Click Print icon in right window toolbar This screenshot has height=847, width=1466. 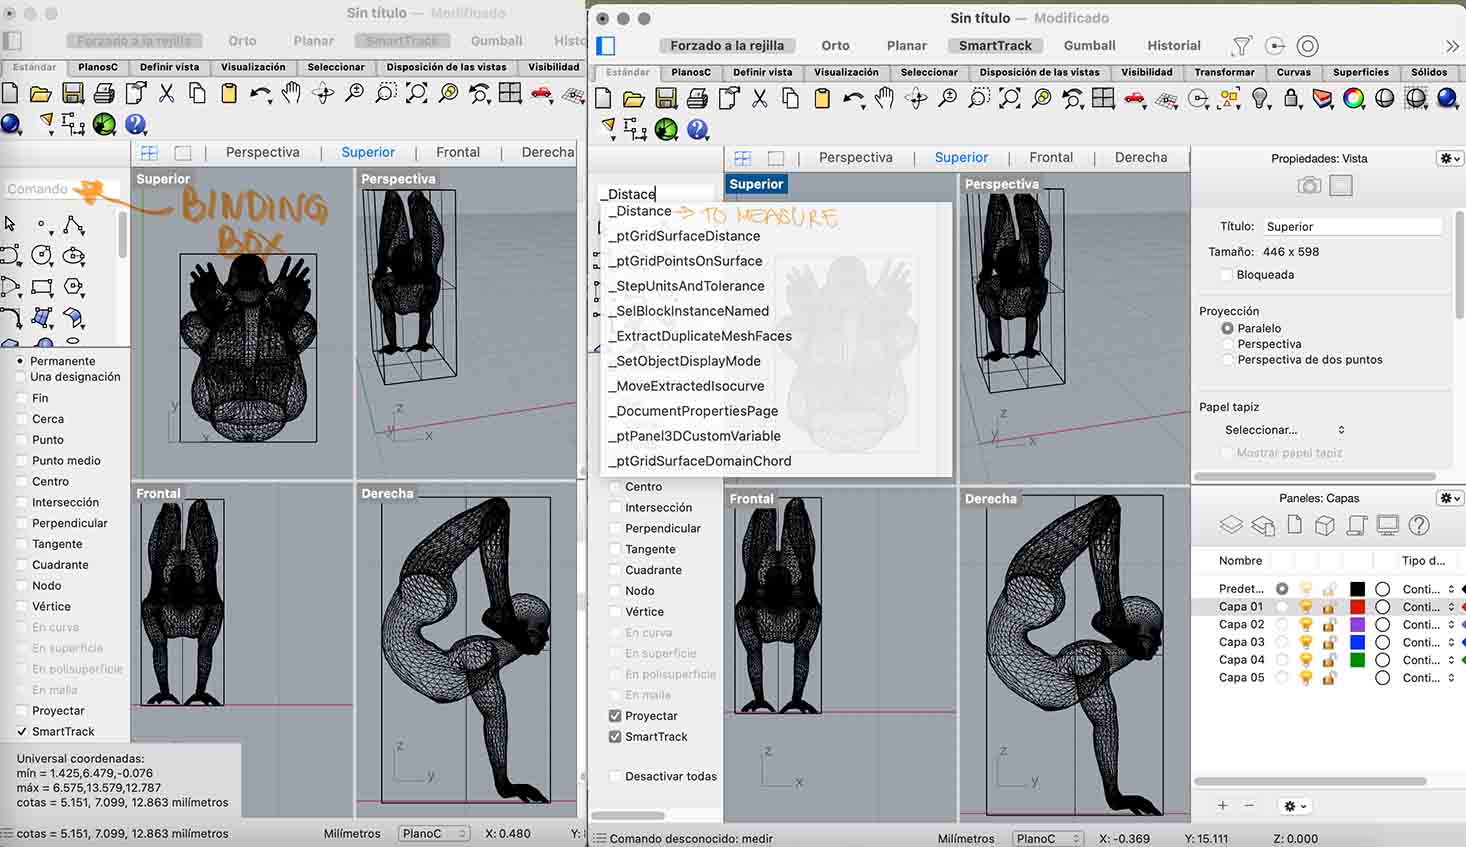[697, 98]
